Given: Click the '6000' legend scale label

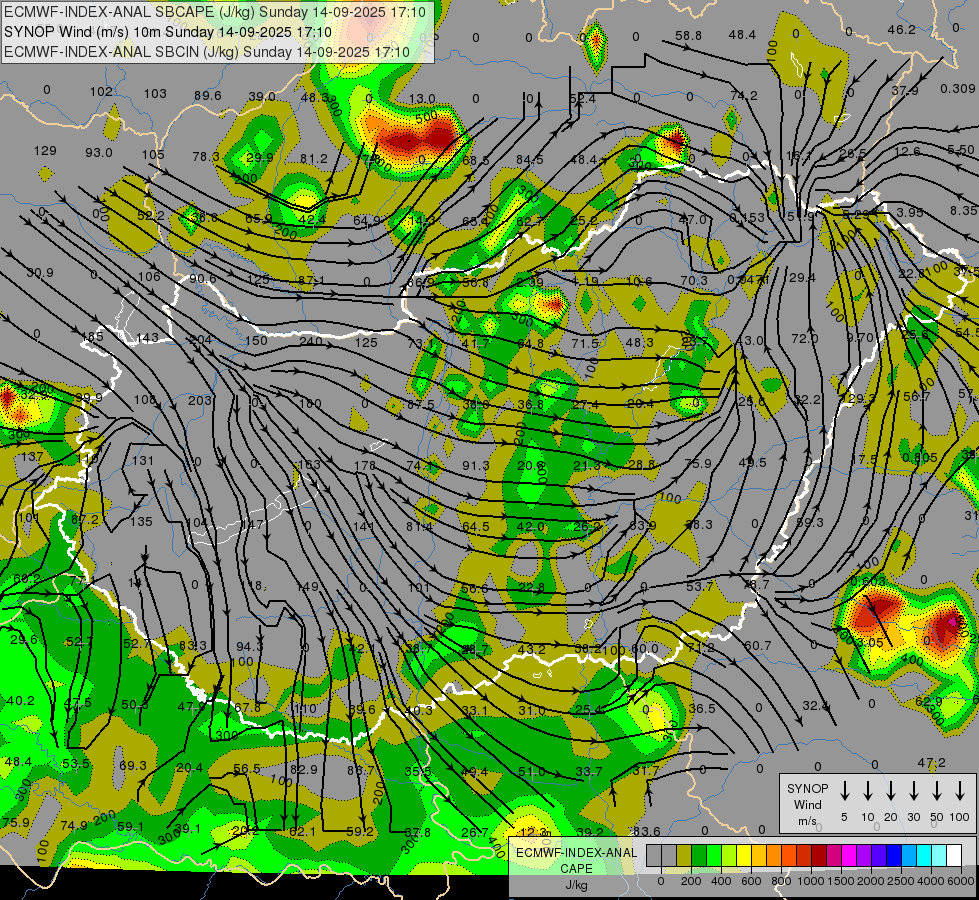Looking at the screenshot, I should 961,881.
